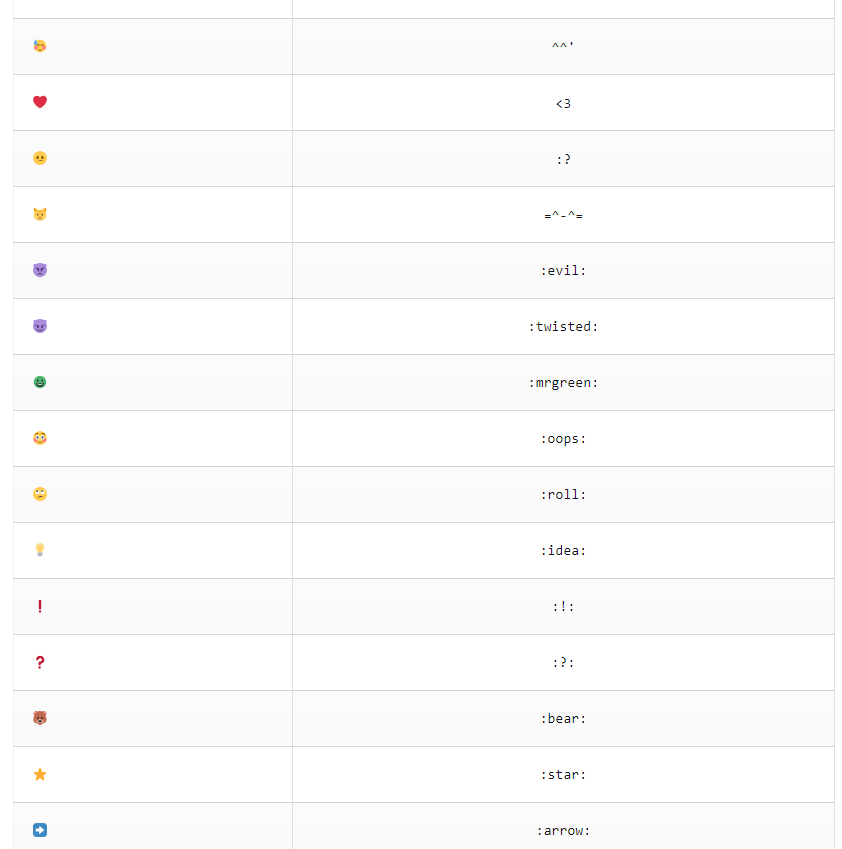Screen dimensions: 842x849
Task: Click the yellow star emoji icon
Action: [40, 774]
